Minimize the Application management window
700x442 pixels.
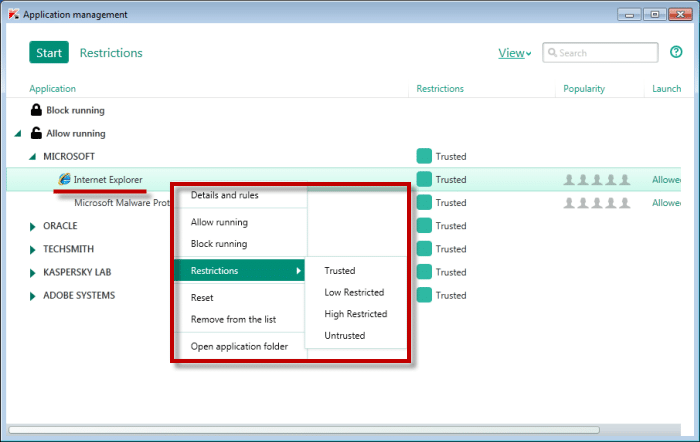tap(629, 15)
